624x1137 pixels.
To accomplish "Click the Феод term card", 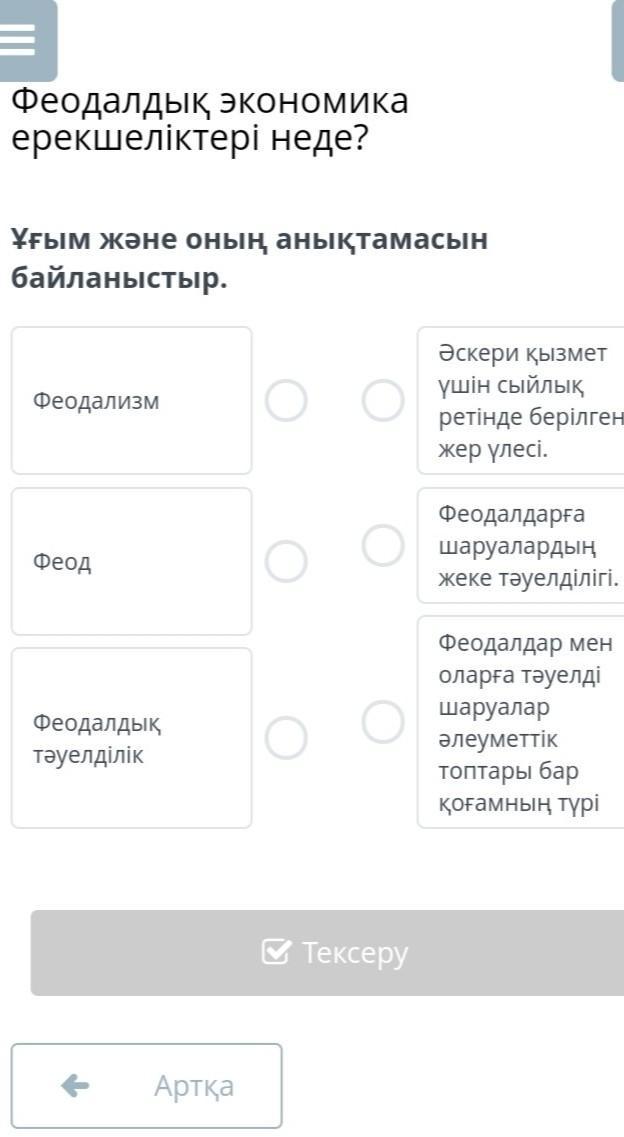I will pyautogui.click(x=131, y=561).
